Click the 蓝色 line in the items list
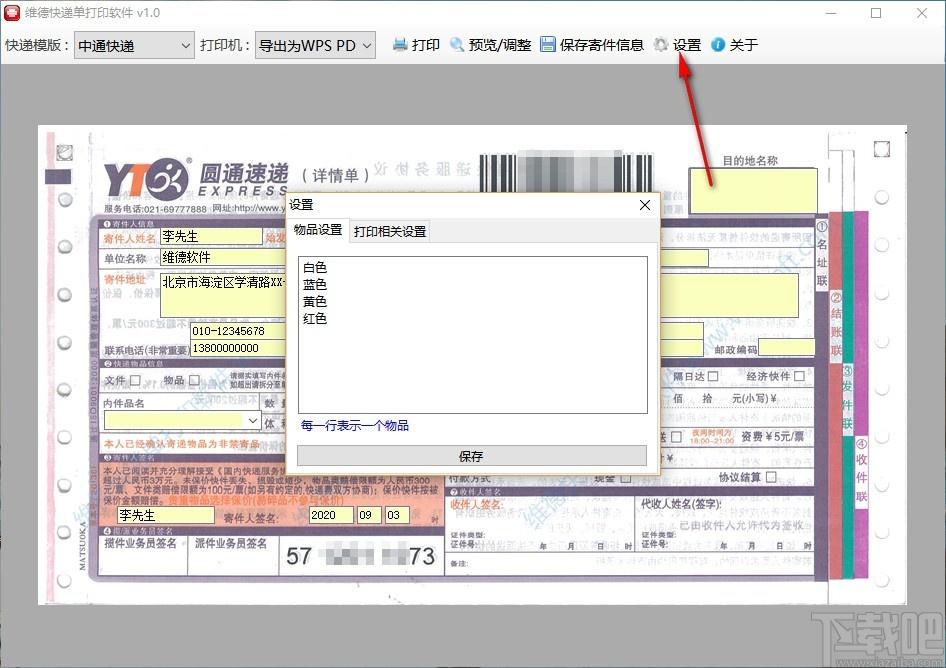946x668 pixels. click(315, 285)
